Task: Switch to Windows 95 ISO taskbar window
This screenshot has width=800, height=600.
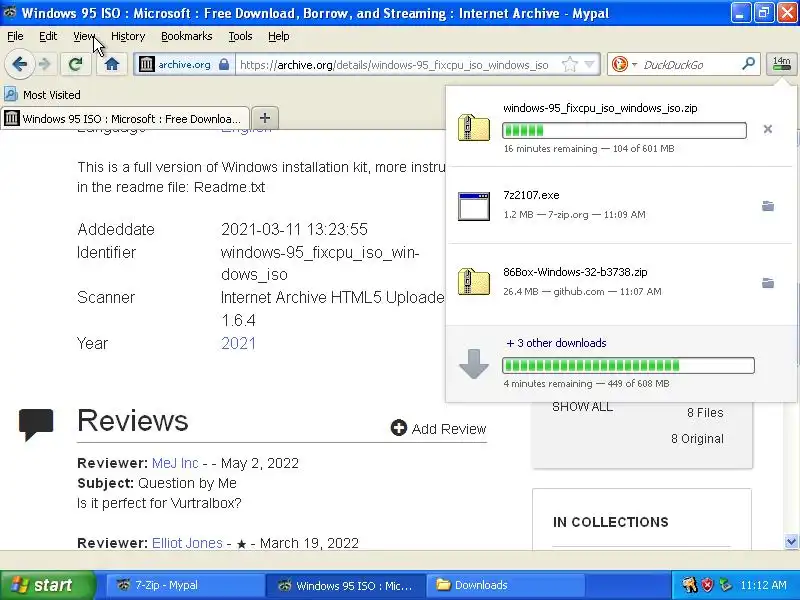Action: 345,585
